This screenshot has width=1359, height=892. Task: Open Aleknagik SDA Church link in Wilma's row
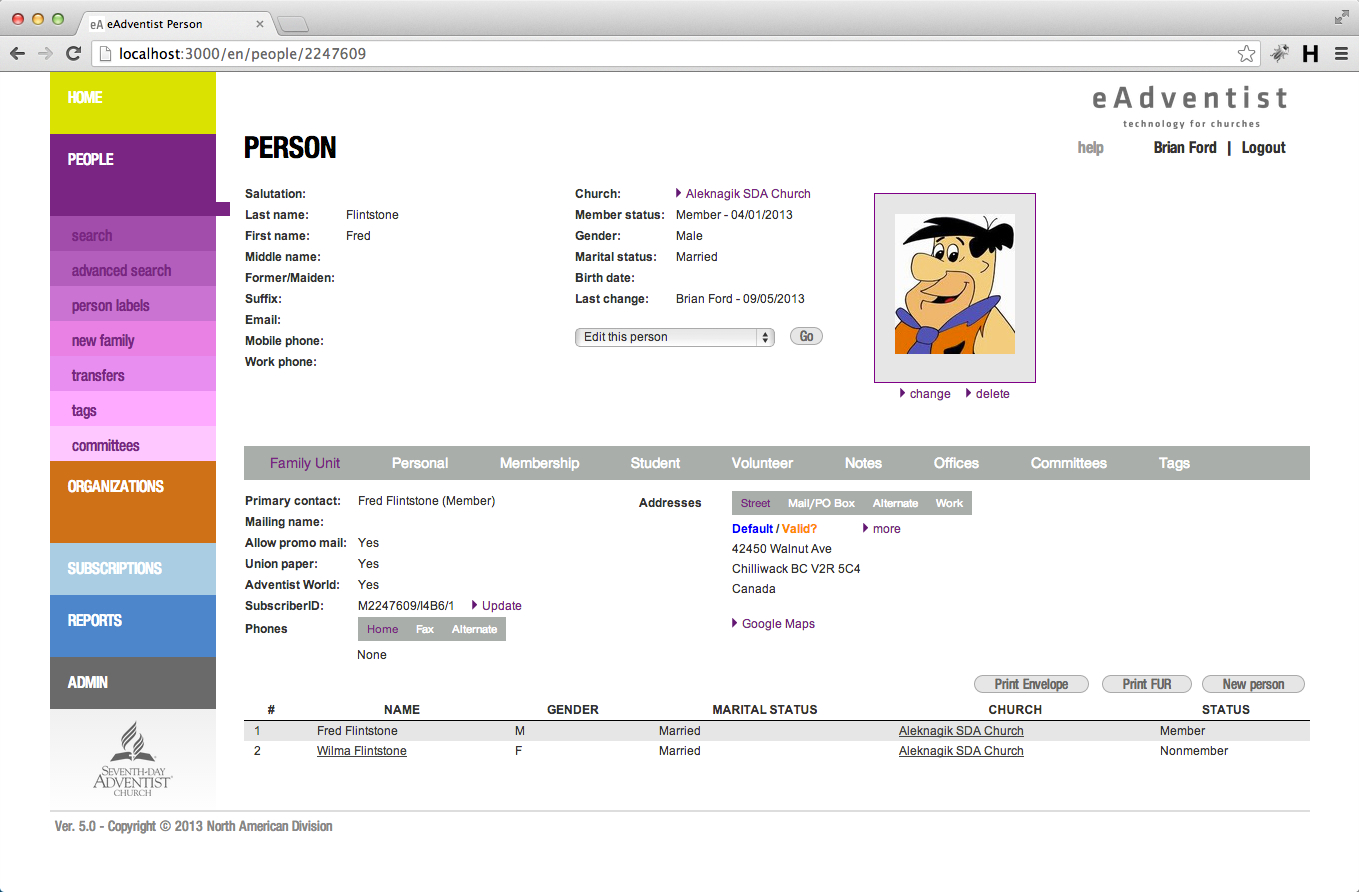click(961, 751)
